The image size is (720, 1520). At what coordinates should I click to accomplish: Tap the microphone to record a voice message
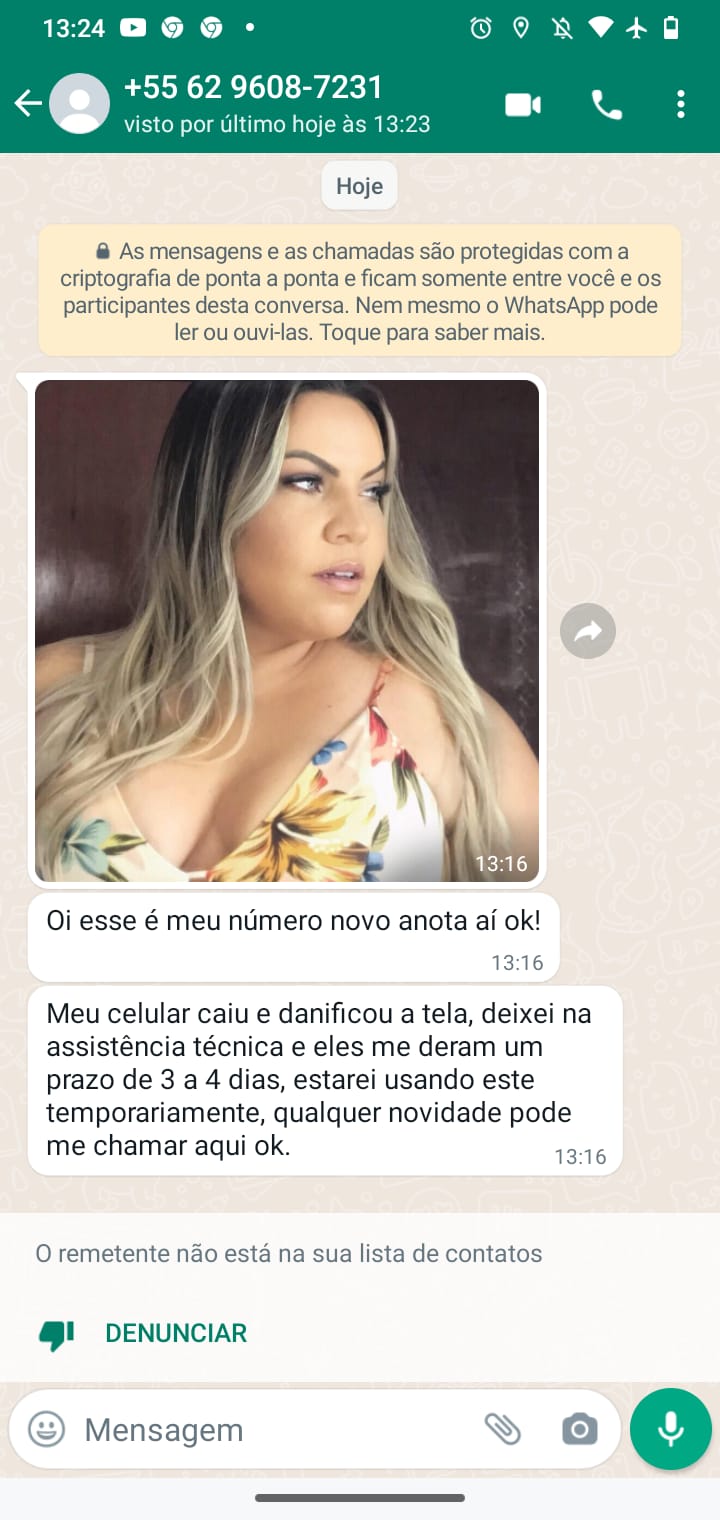click(671, 1429)
